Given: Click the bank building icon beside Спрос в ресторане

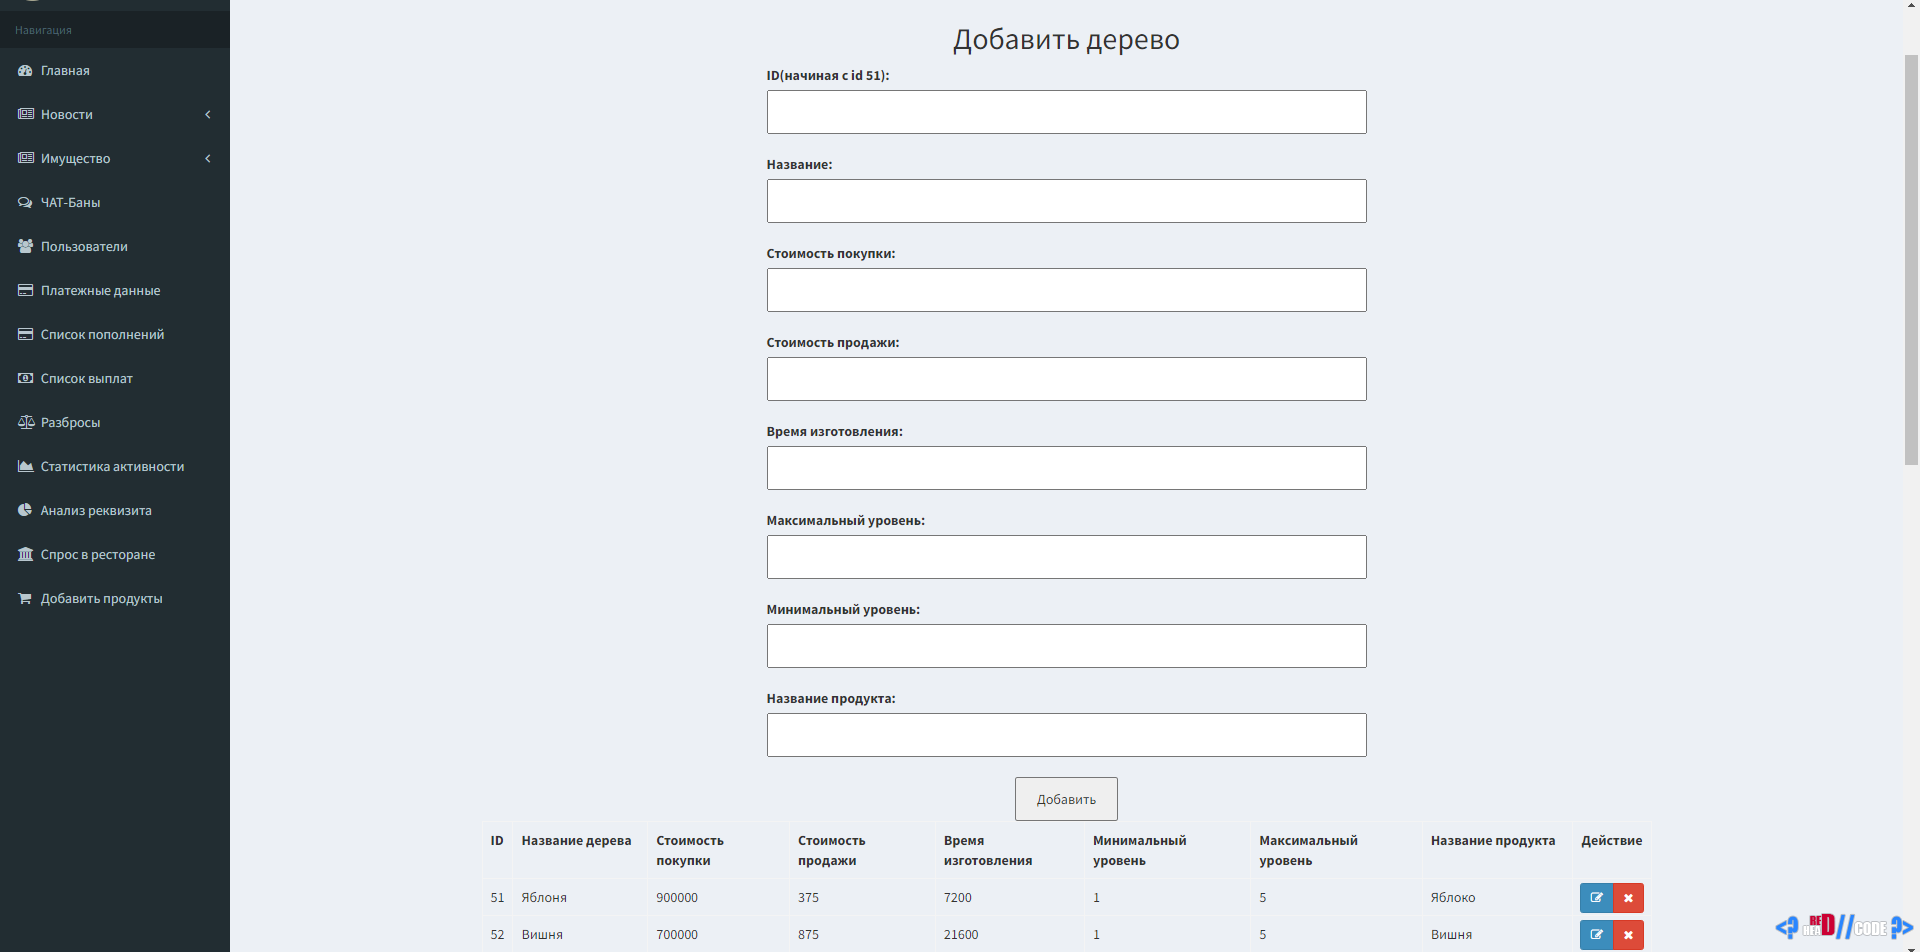Looking at the screenshot, I should coord(25,555).
